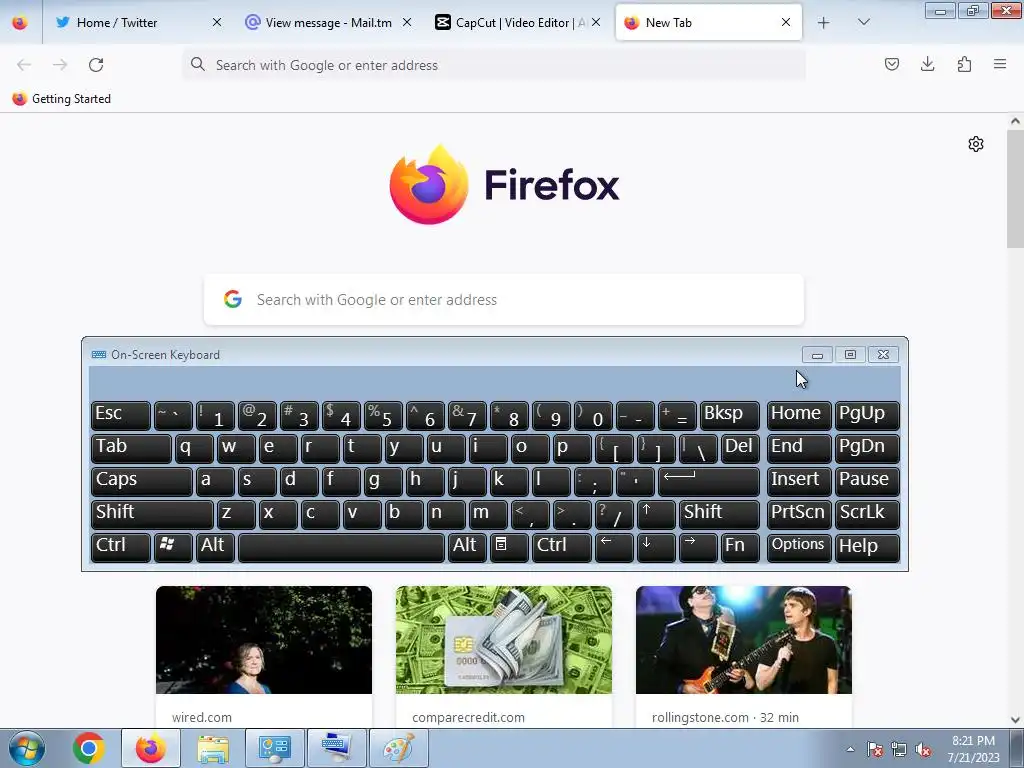Screen dimensions: 1024x768
Task: Launch Google Chrome from the taskbar
Action: click(x=89, y=748)
